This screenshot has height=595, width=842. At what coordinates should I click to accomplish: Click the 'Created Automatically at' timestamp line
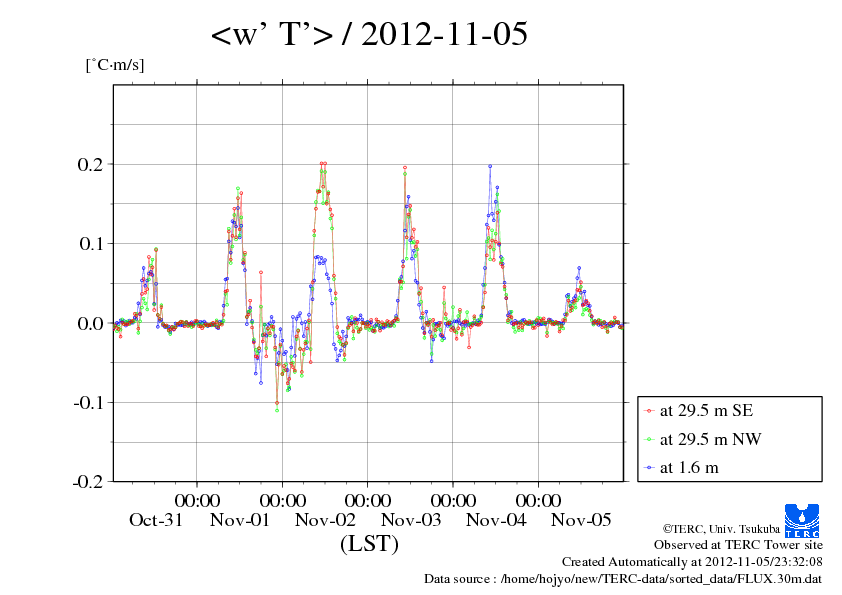point(692,562)
